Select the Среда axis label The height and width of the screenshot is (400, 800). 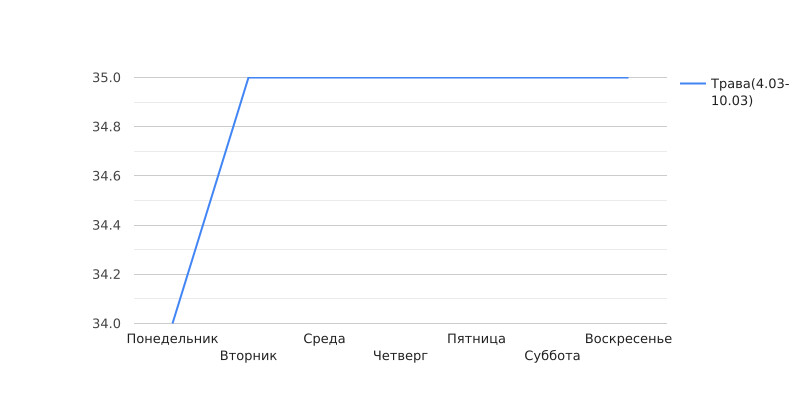point(324,339)
